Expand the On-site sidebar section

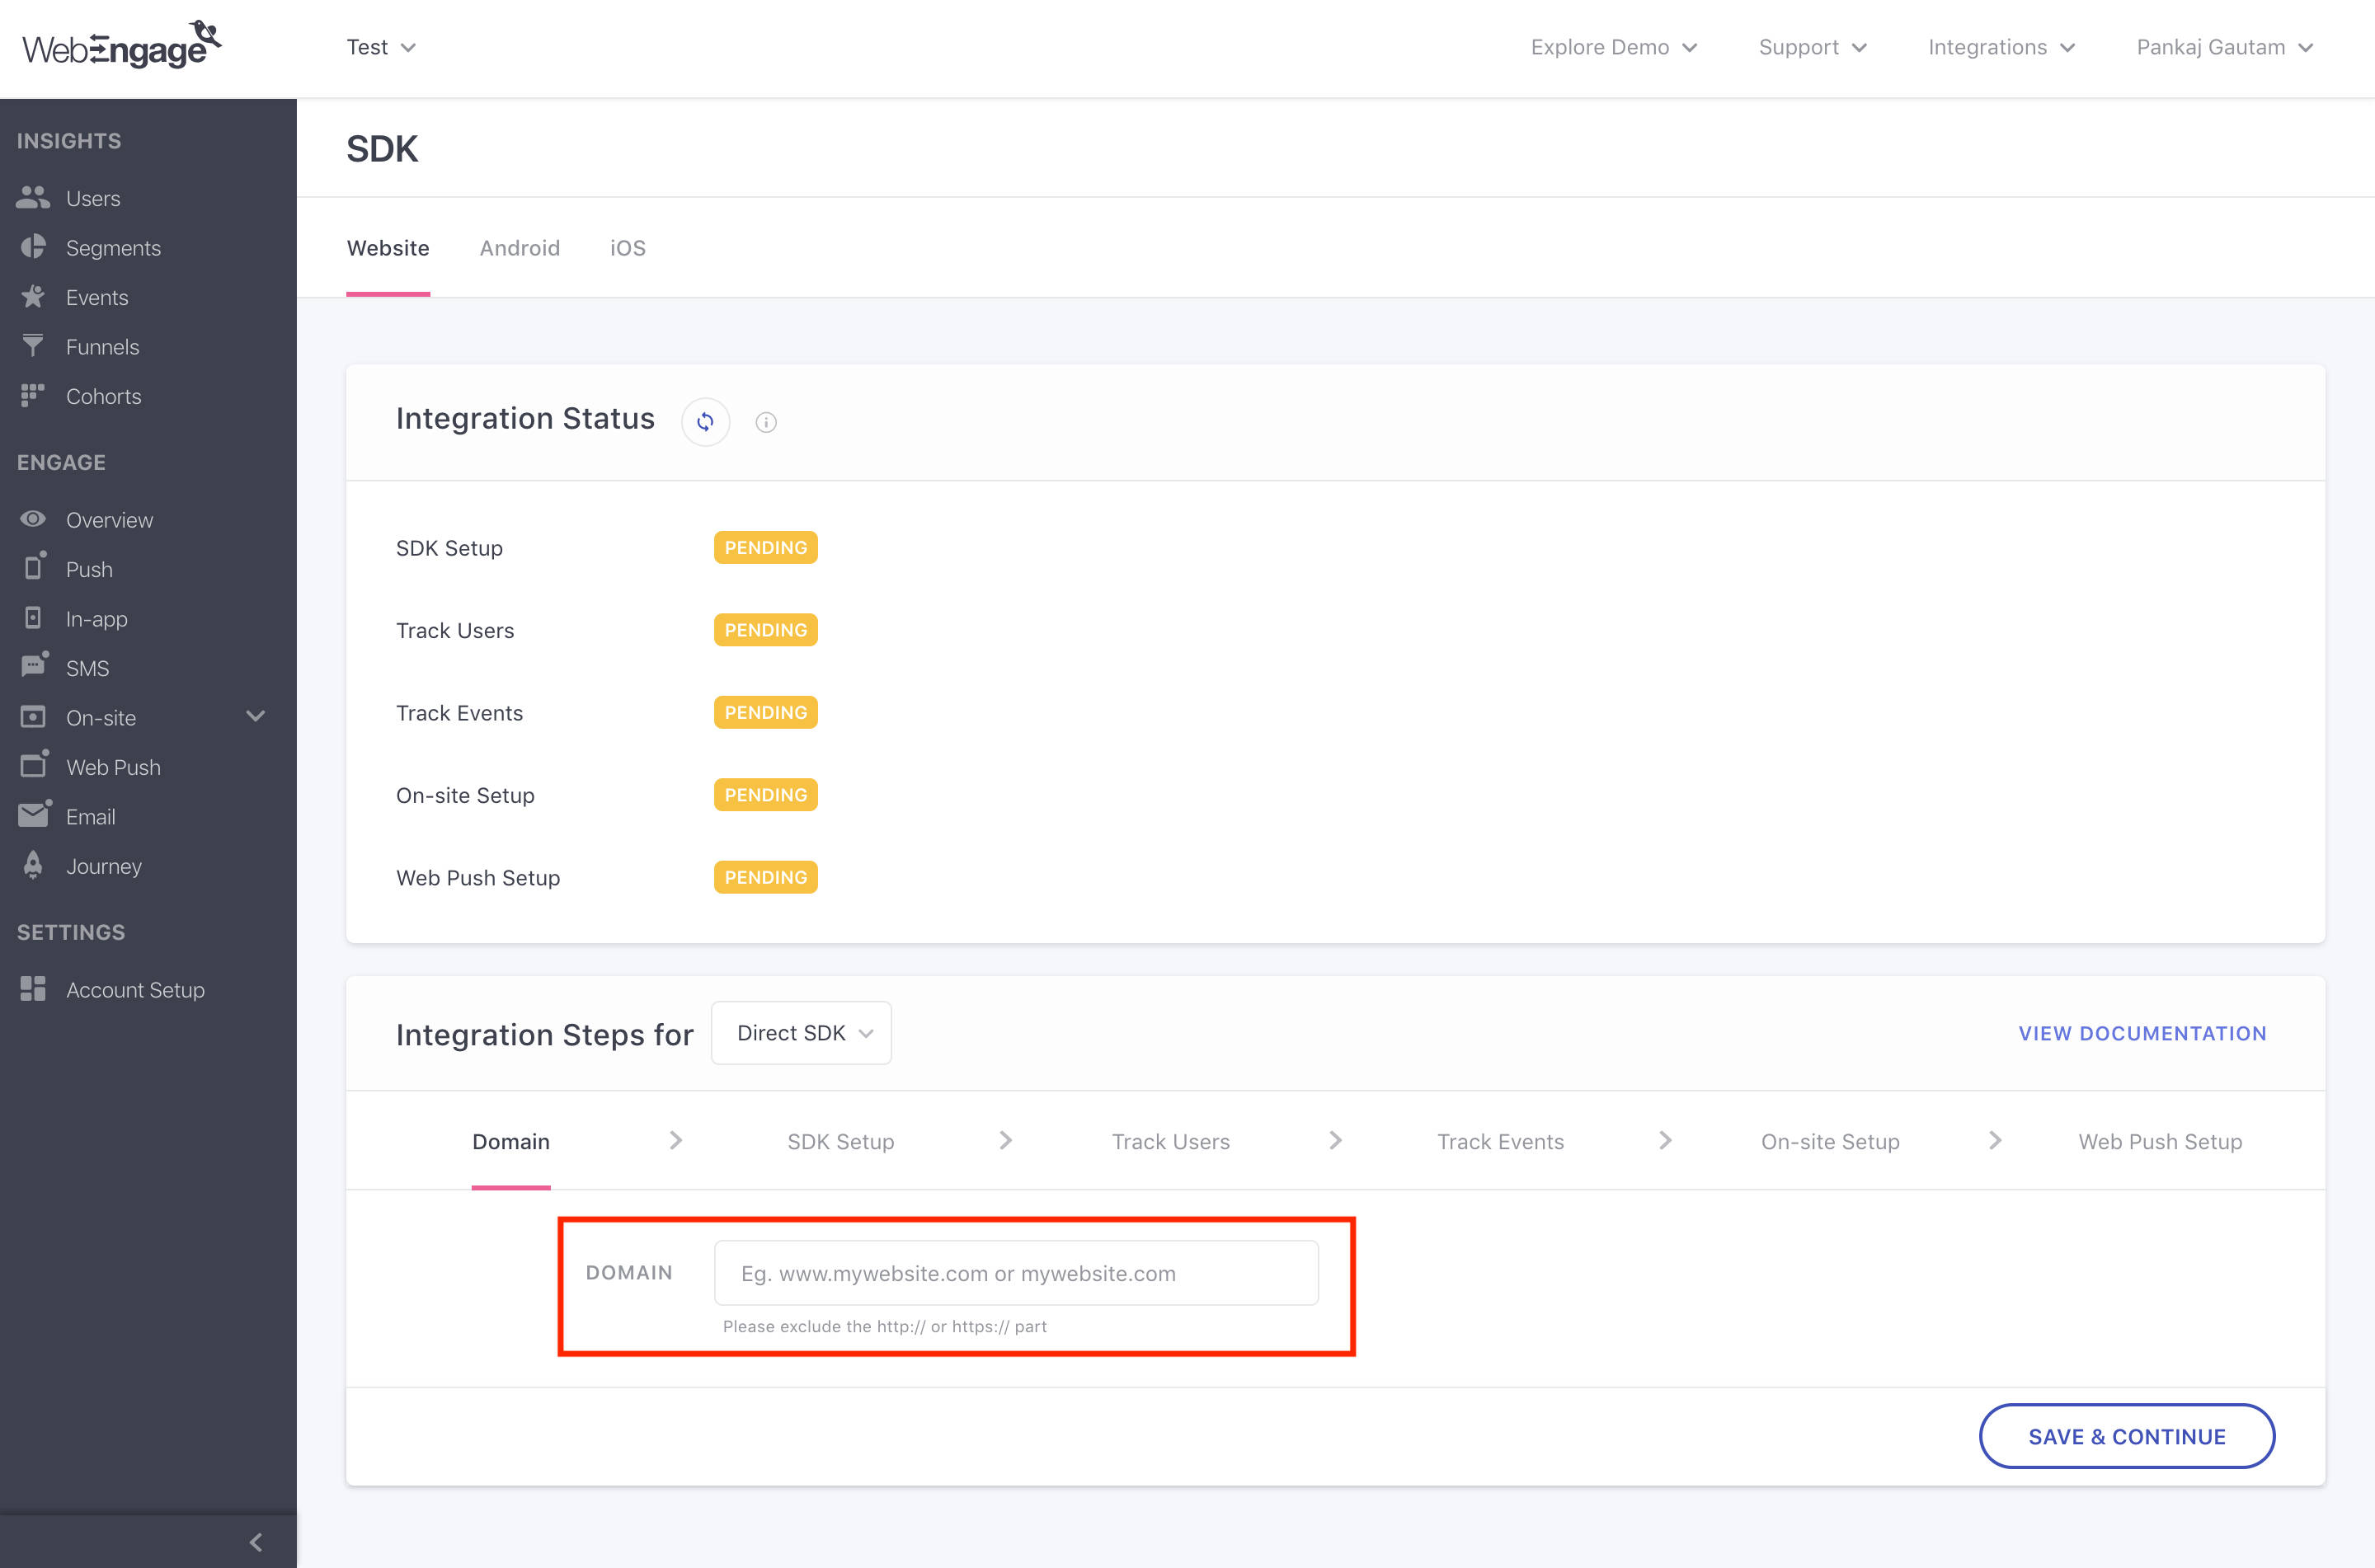coord(255,716)
